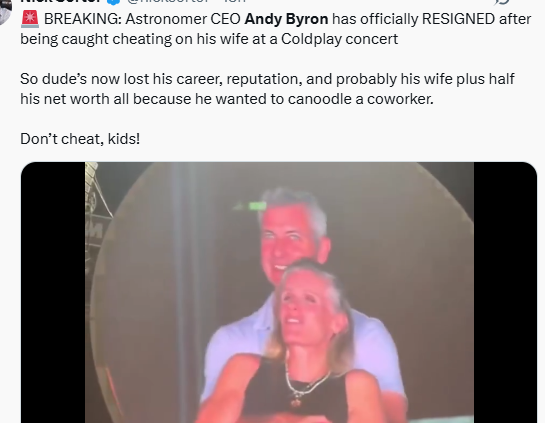Viewport: 545px width, 423px height.
Task: Click the red siren emoji
Action: click(x=30, y=19)
